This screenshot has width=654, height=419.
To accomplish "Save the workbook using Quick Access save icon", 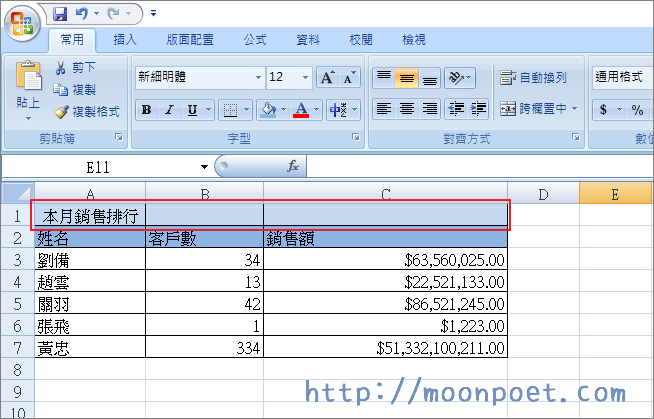I will [x=60, y=14].
